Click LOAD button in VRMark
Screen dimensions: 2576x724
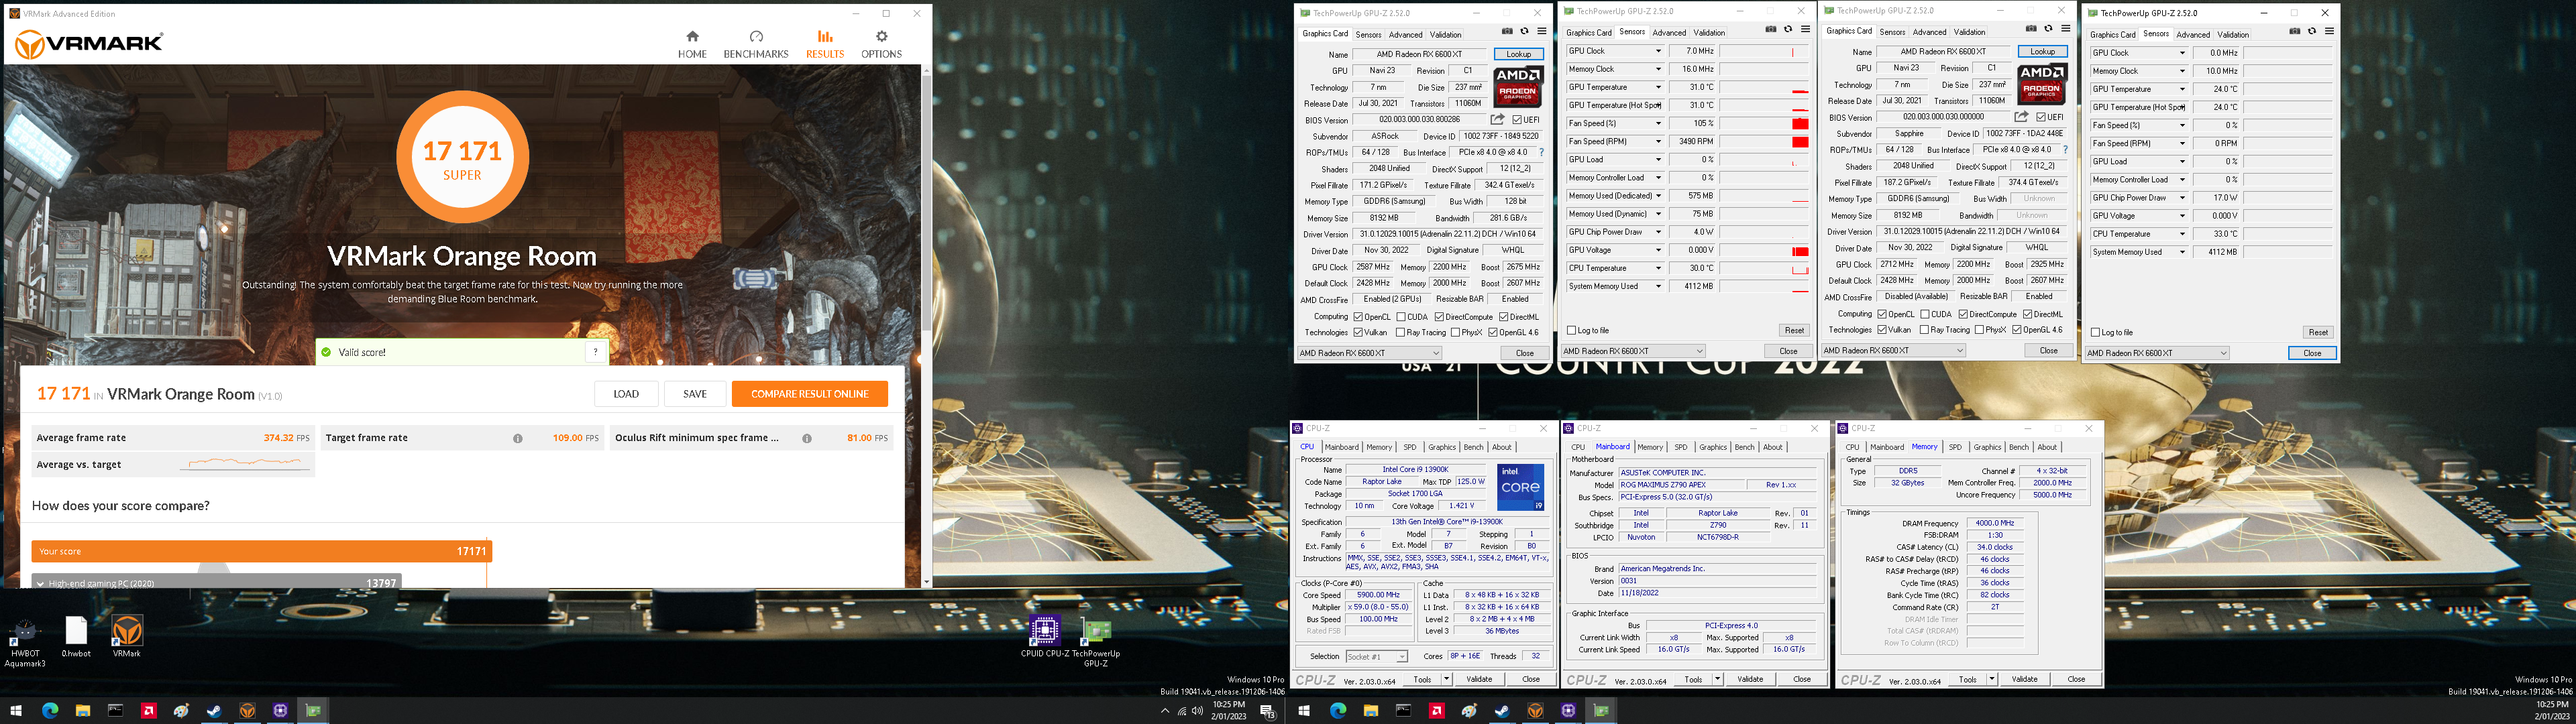point(626,394)
